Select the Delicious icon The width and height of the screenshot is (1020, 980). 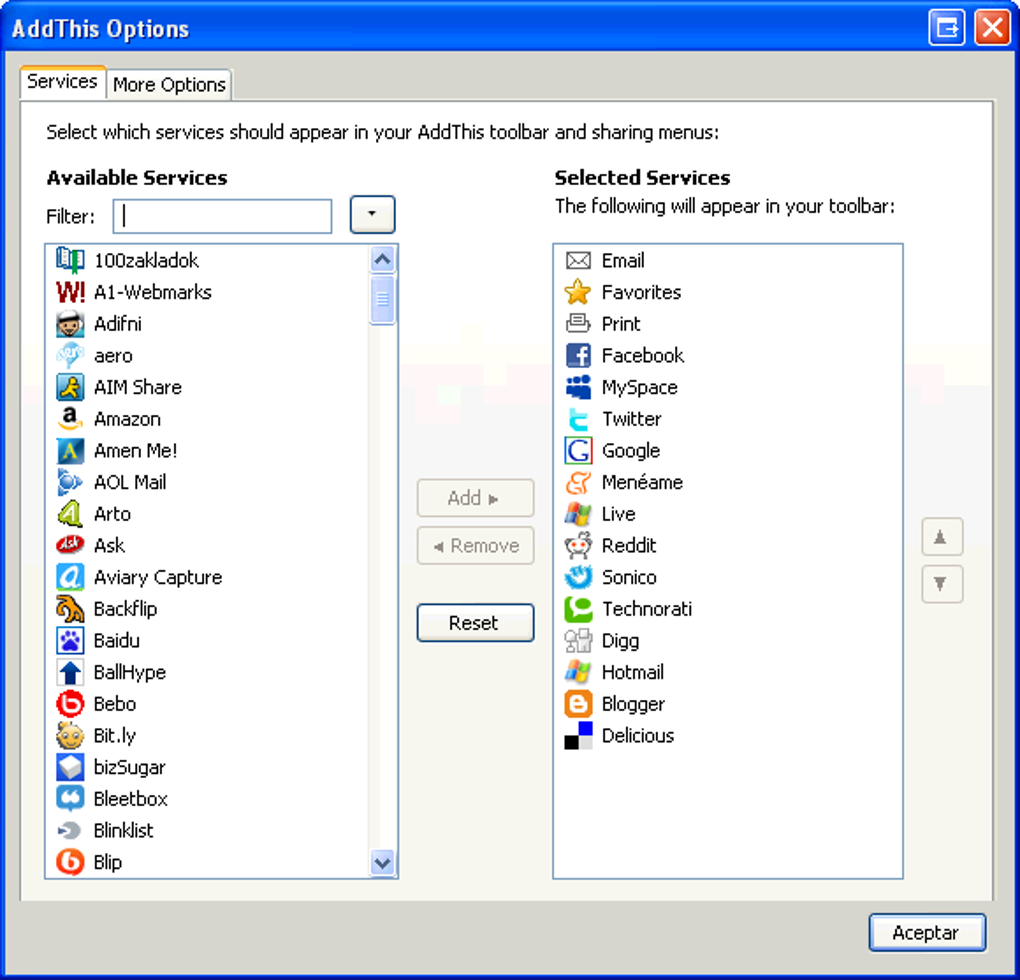(578, 735)
